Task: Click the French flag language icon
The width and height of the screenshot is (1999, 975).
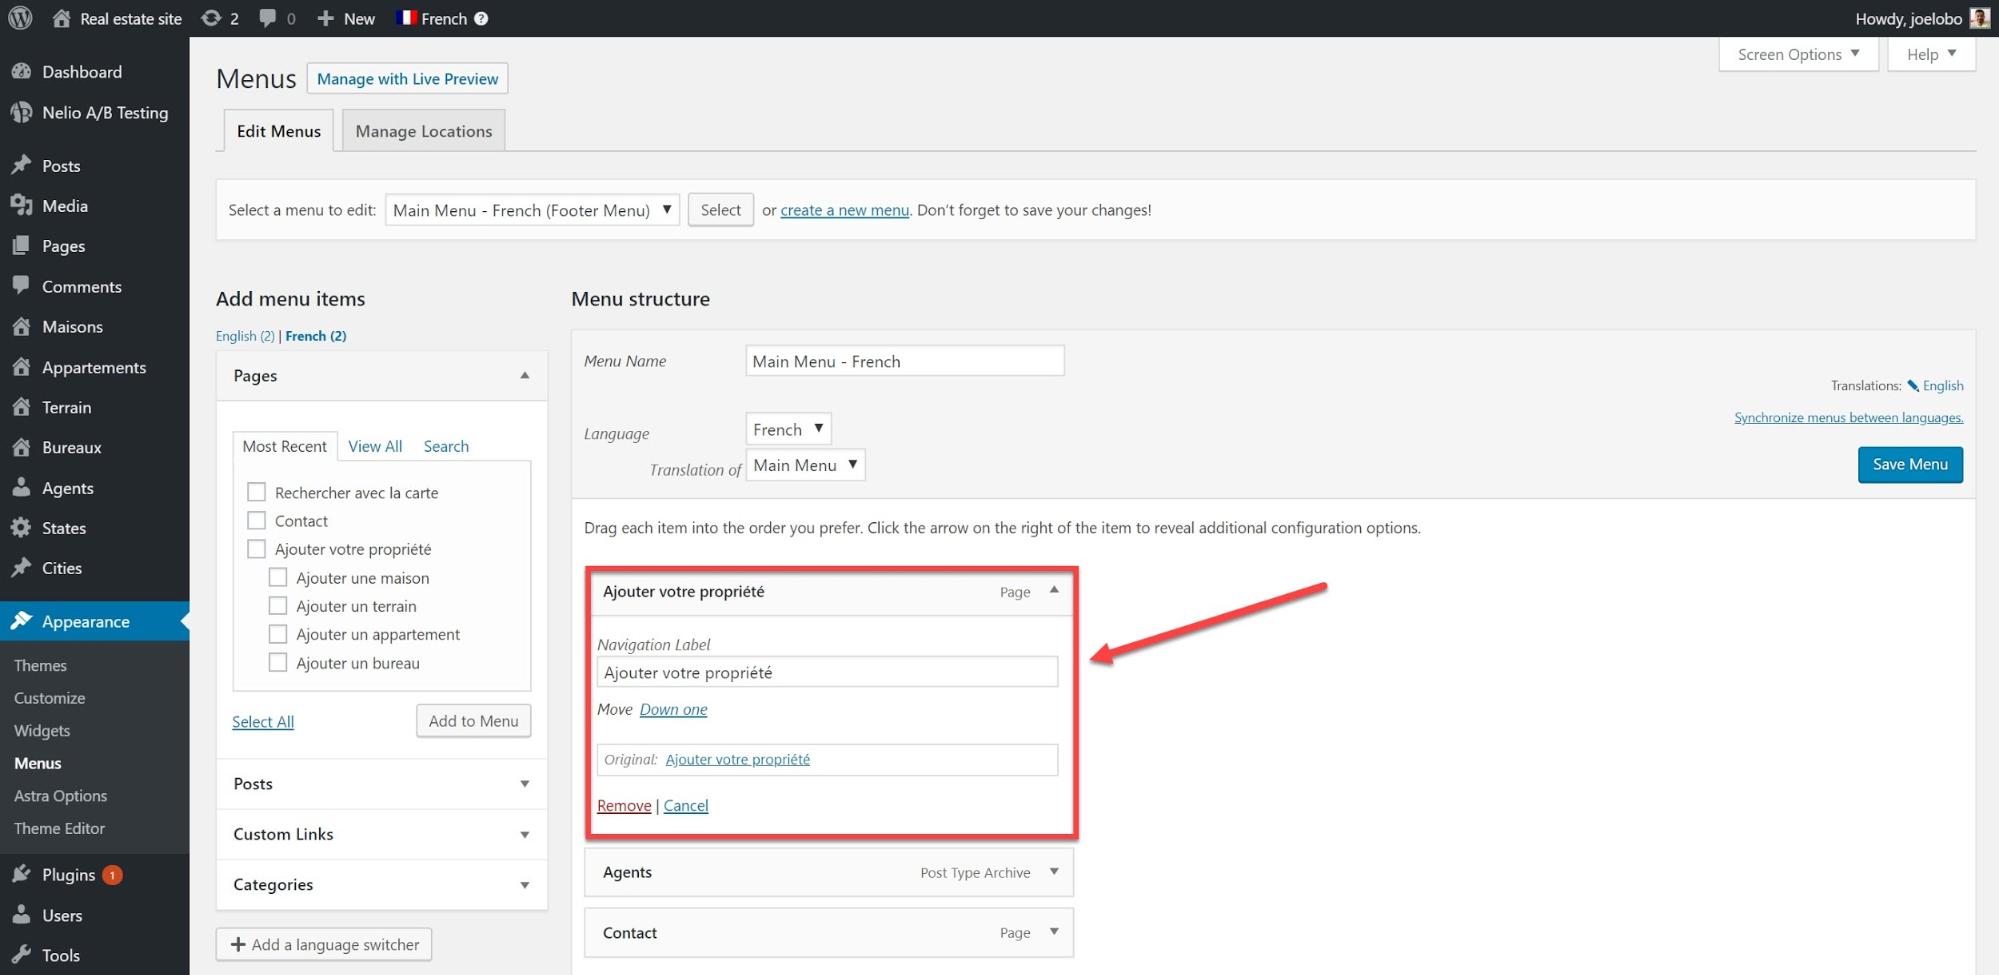Action: point(407,18)
